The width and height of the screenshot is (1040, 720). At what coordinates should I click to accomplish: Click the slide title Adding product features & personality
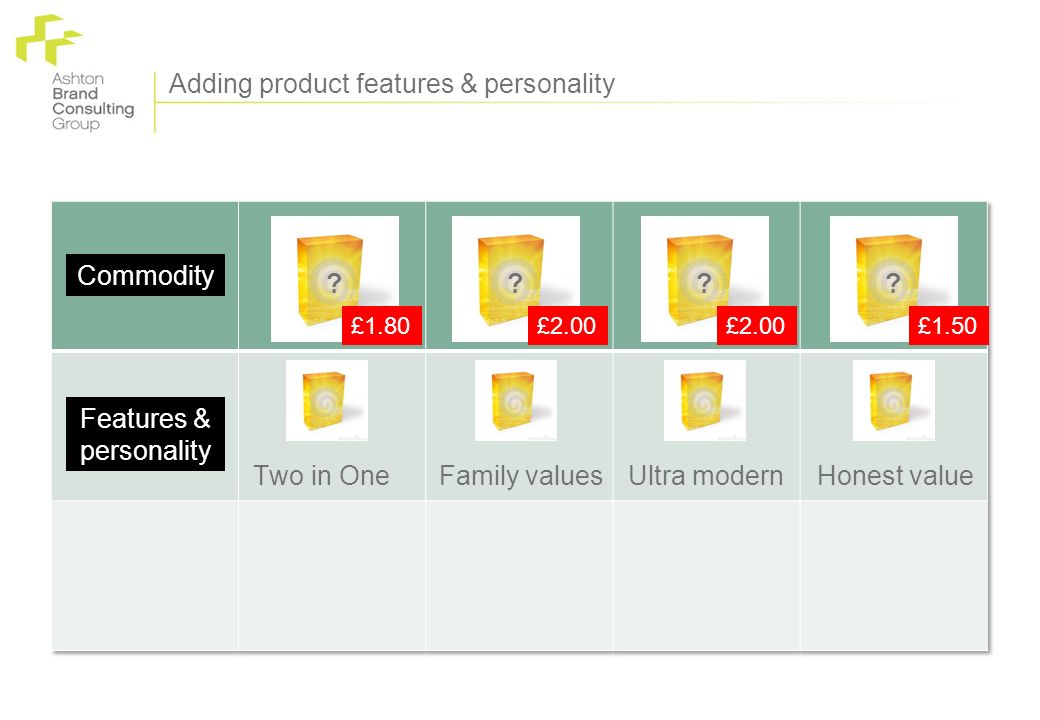tap(392, 84)
